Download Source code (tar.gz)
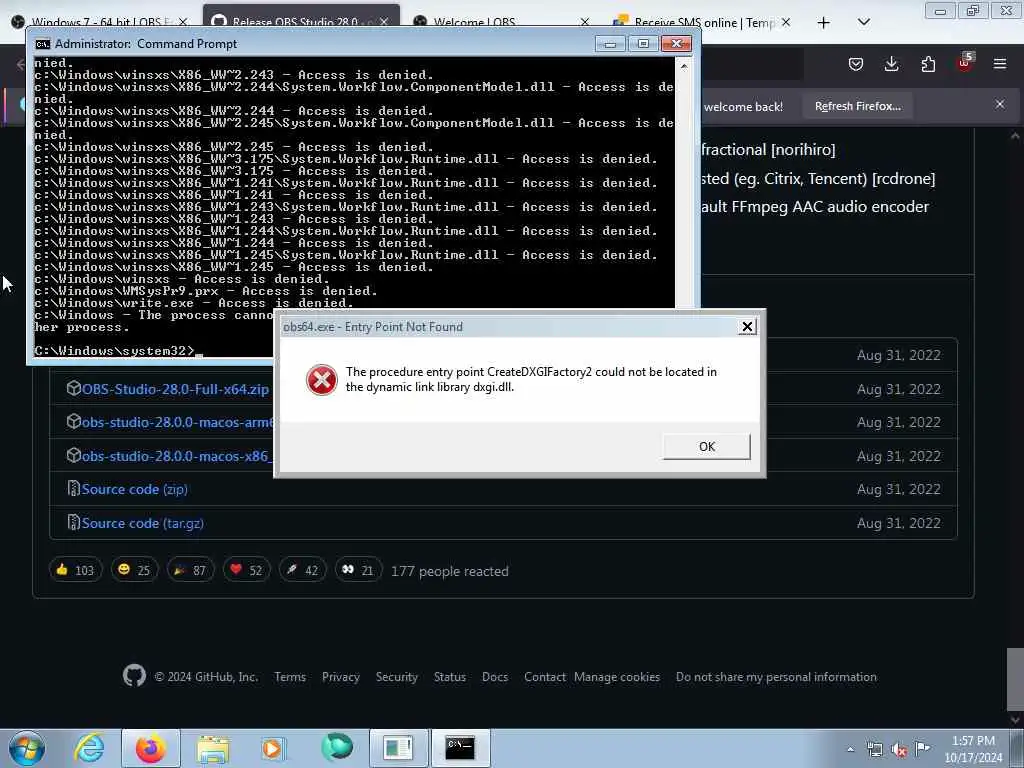1024x768 pixels. coord(142,523)
